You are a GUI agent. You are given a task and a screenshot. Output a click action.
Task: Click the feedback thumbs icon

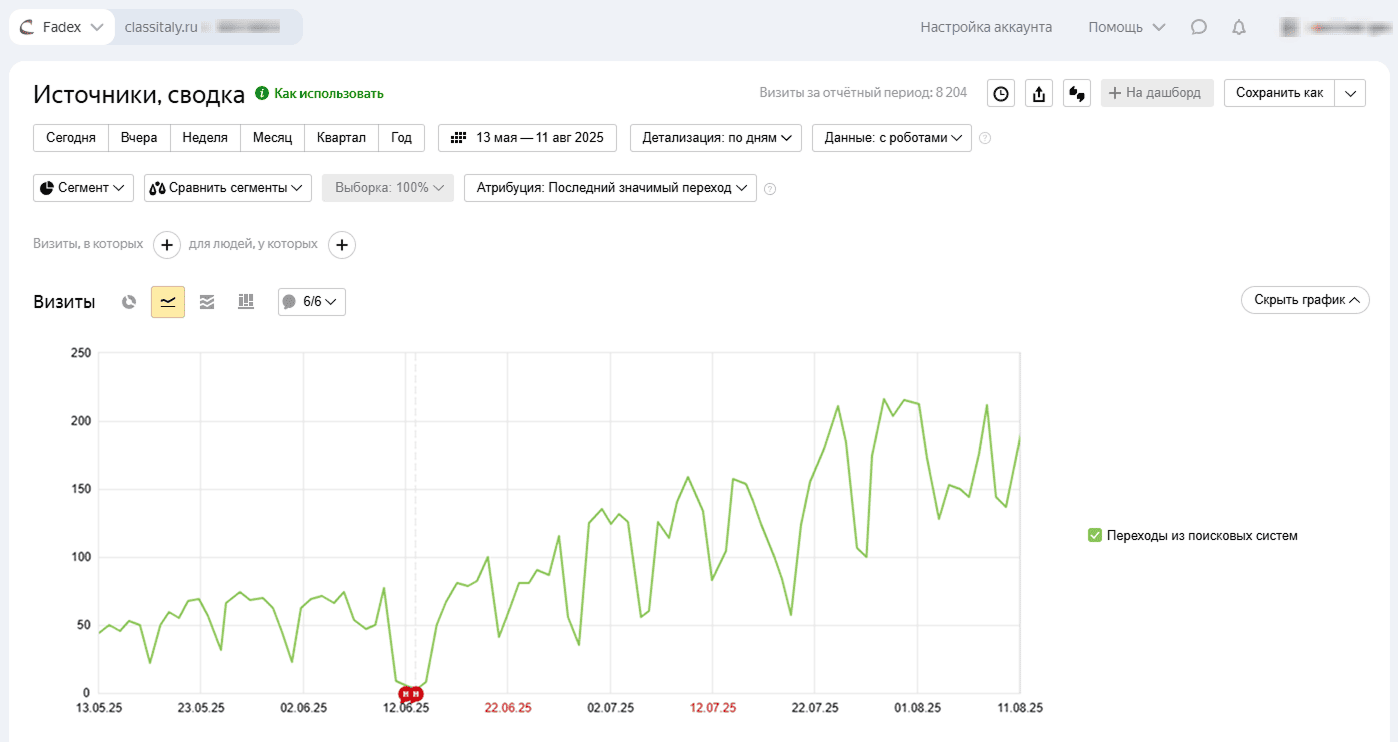pos(1076,93)
